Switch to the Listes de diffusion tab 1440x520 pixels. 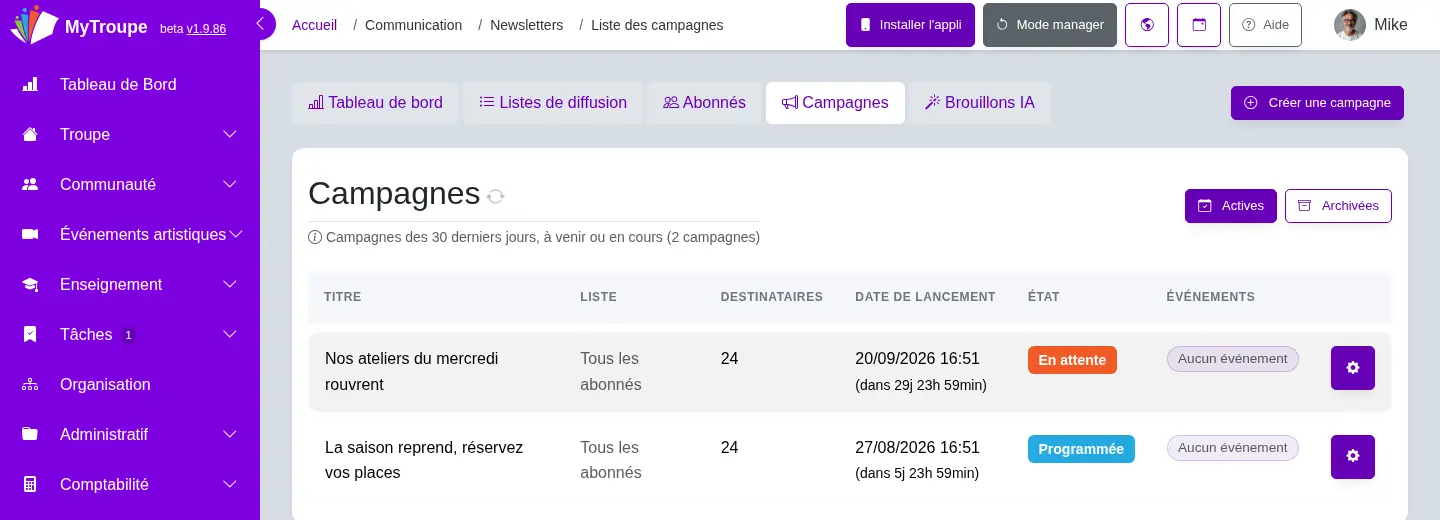coord(553,103)
